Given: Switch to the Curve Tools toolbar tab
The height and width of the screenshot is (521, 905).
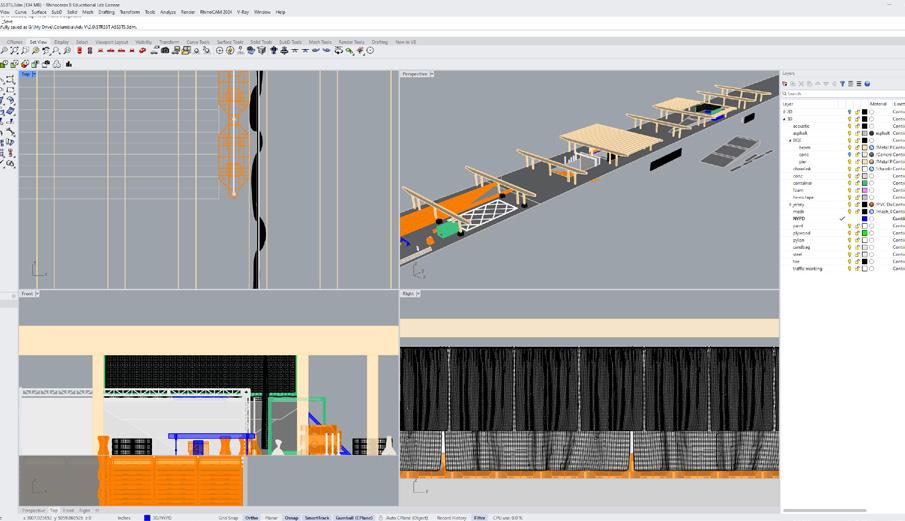Looking at the screenshot, I should tap(198, 42).
